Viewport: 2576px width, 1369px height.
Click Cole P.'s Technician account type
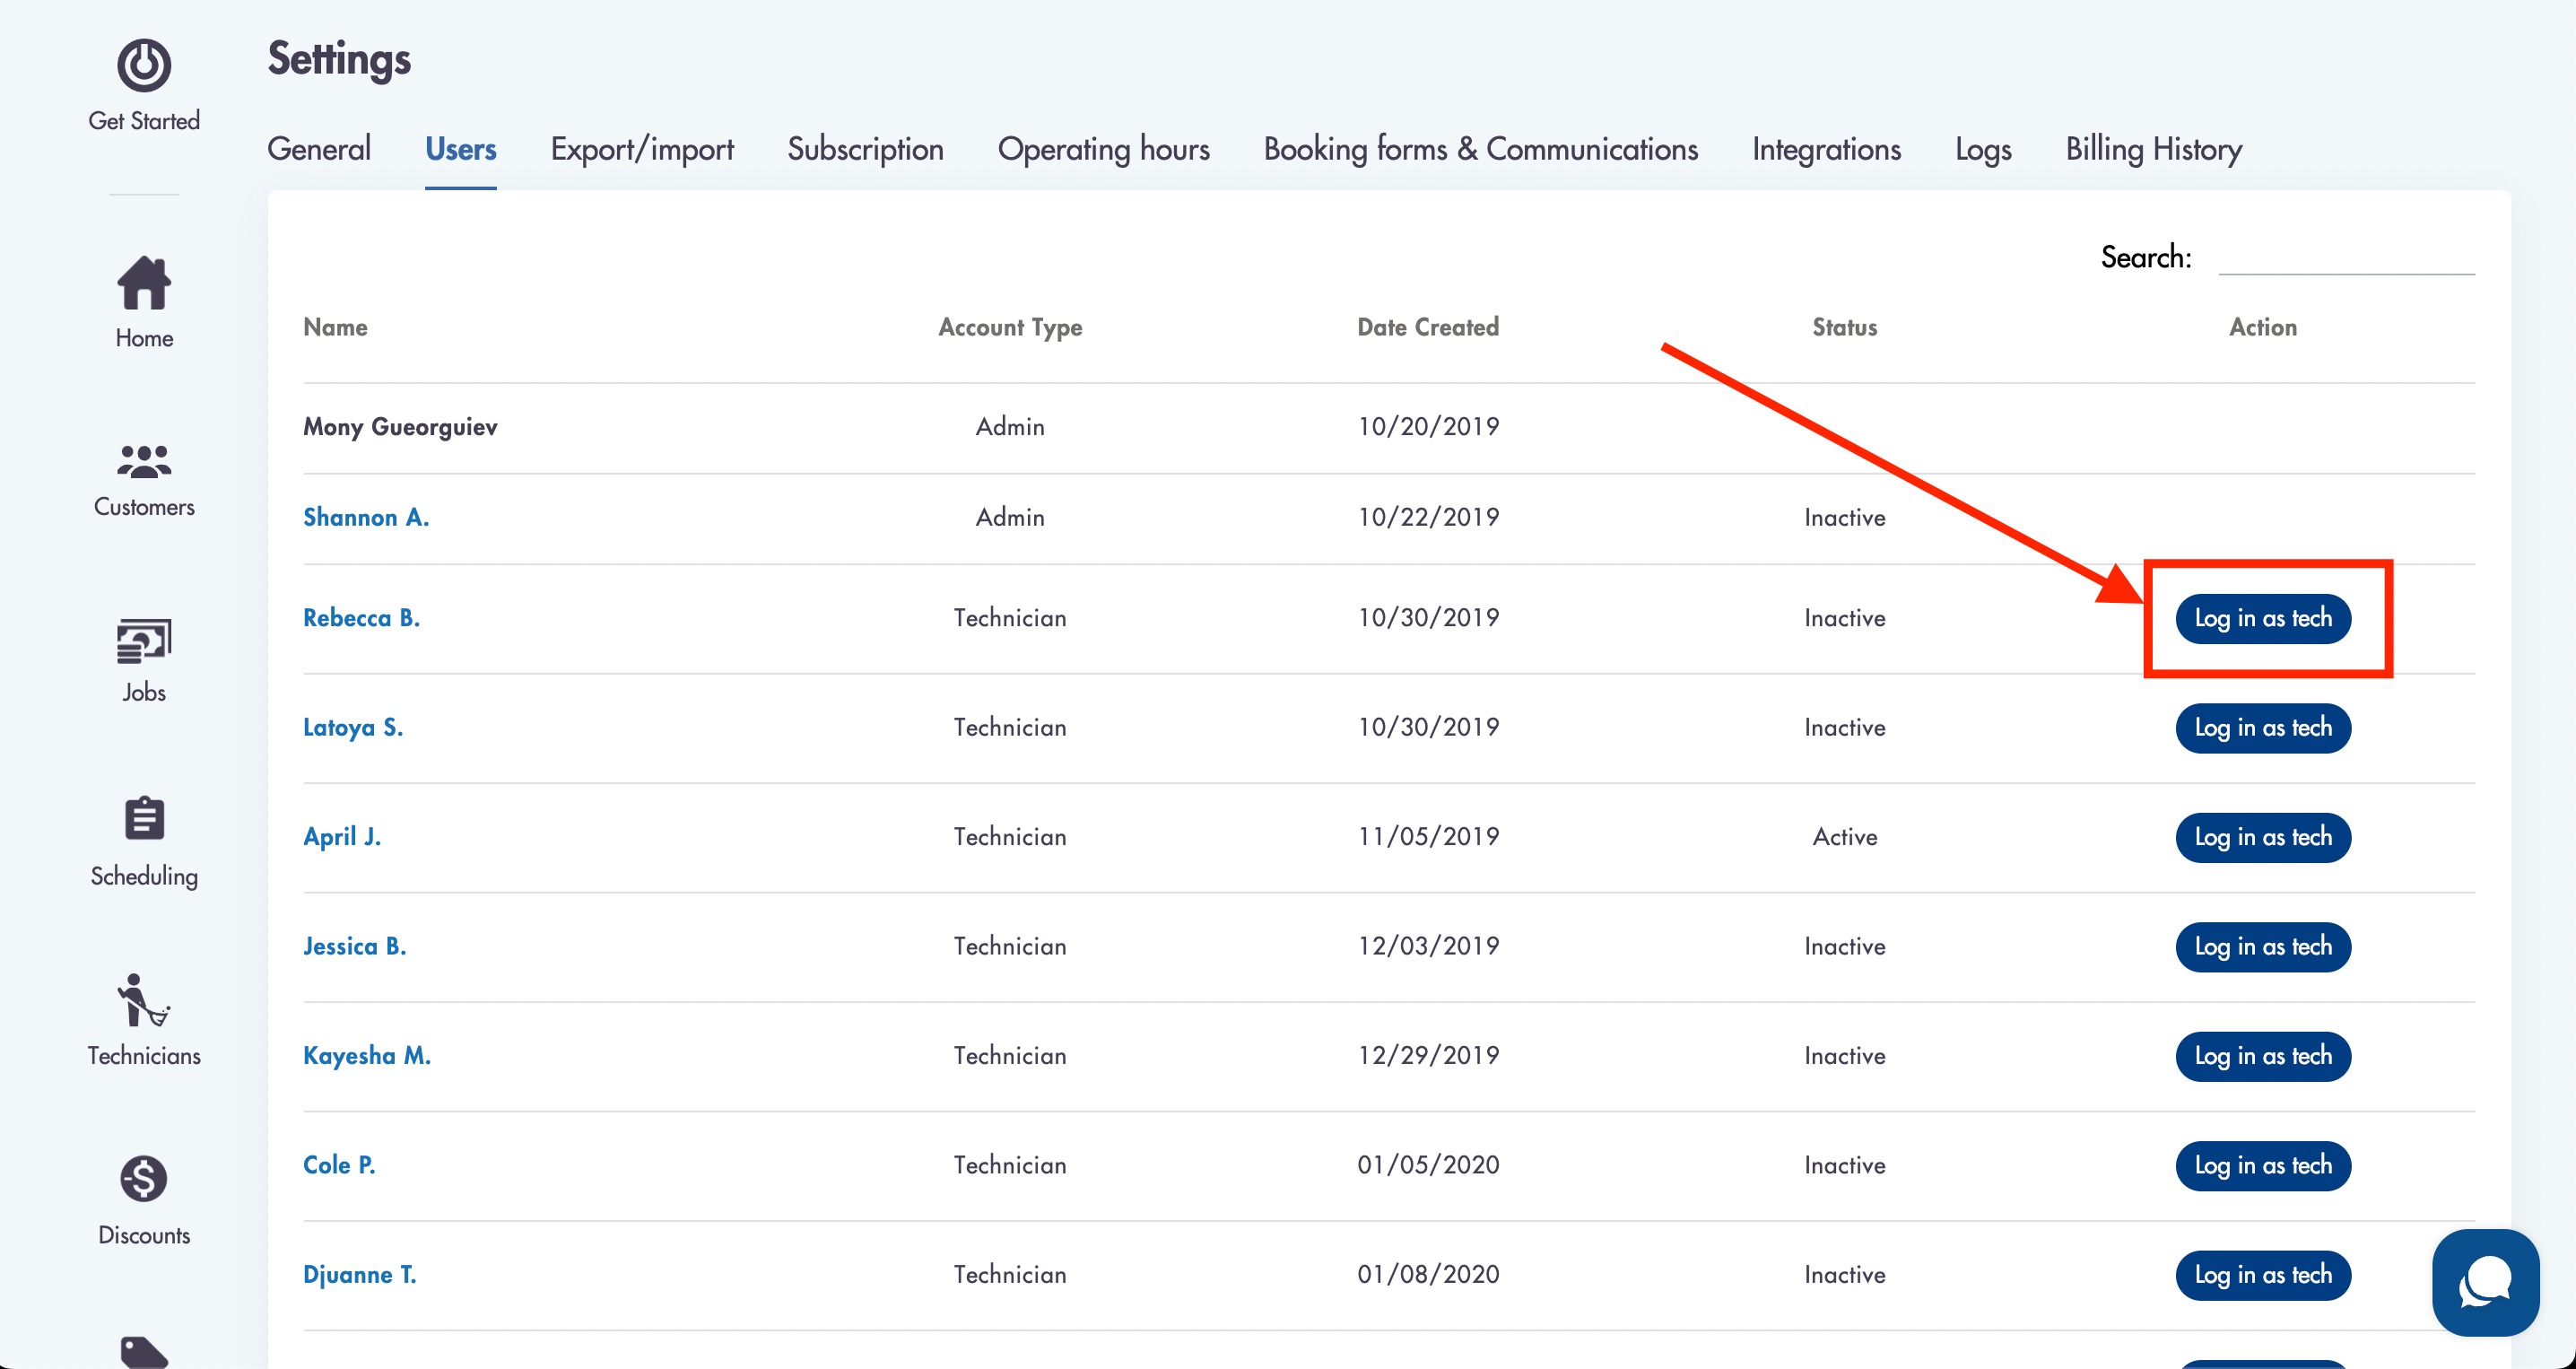(x=1010, y=1165)
